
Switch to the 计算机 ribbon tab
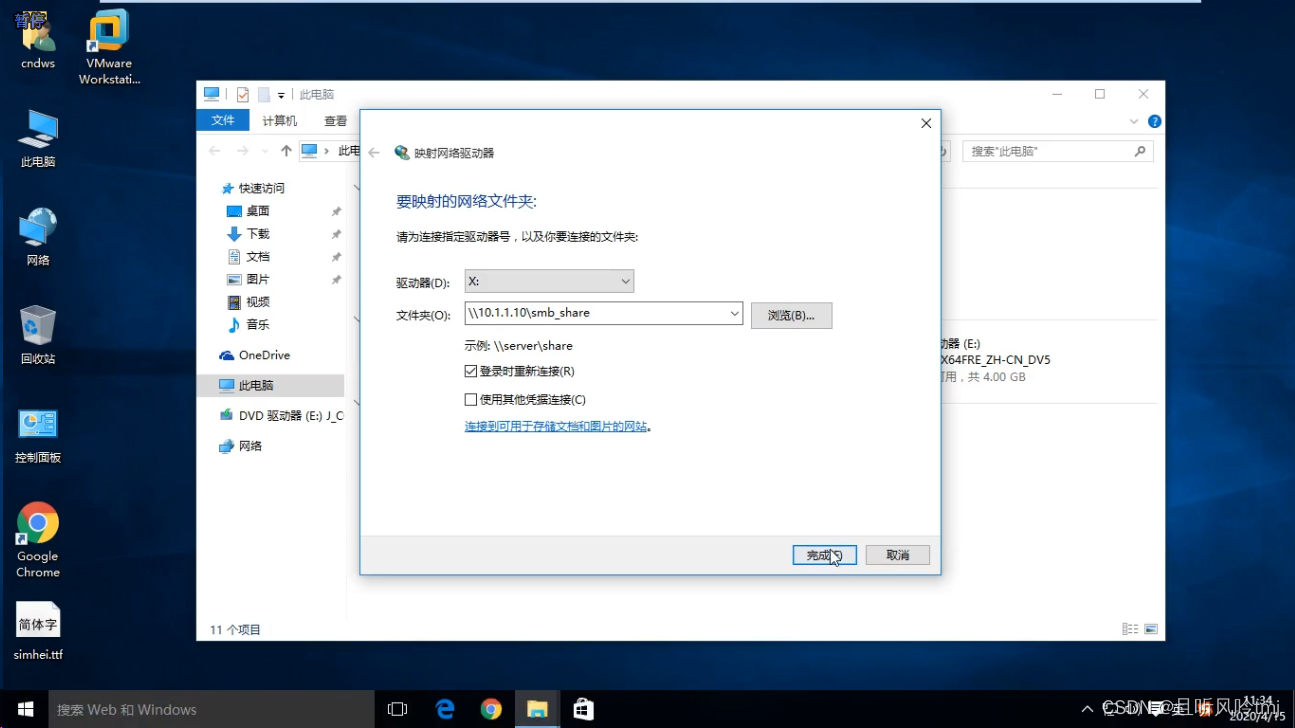[x=278, y=120]
